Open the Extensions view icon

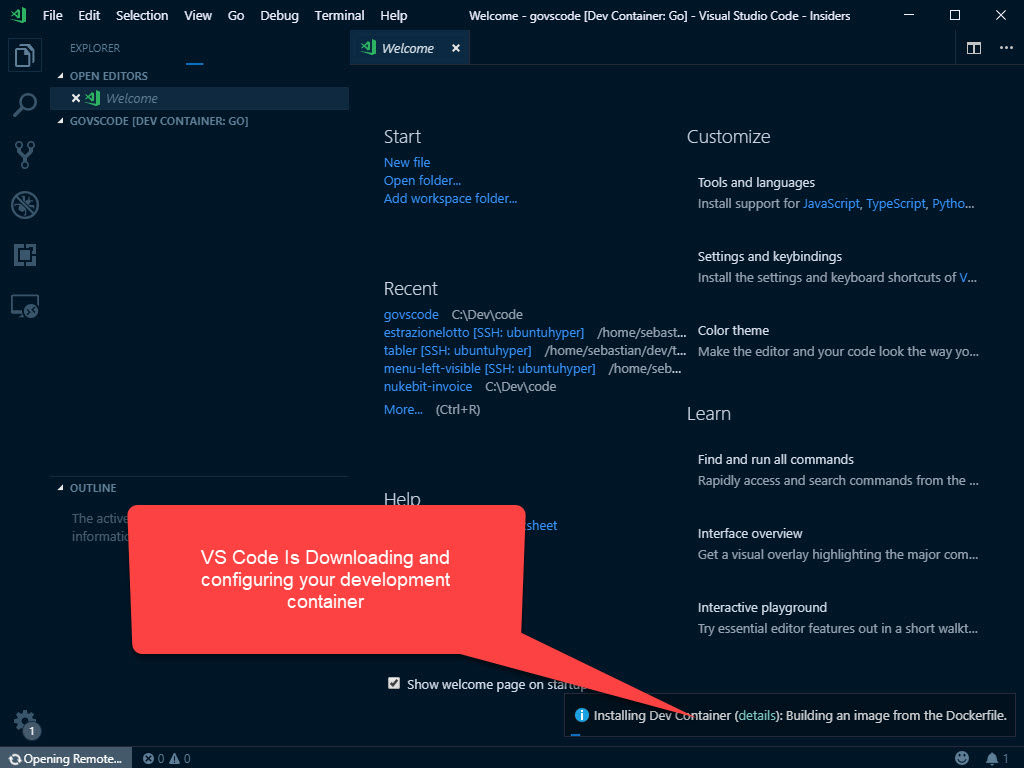point(24,255)
